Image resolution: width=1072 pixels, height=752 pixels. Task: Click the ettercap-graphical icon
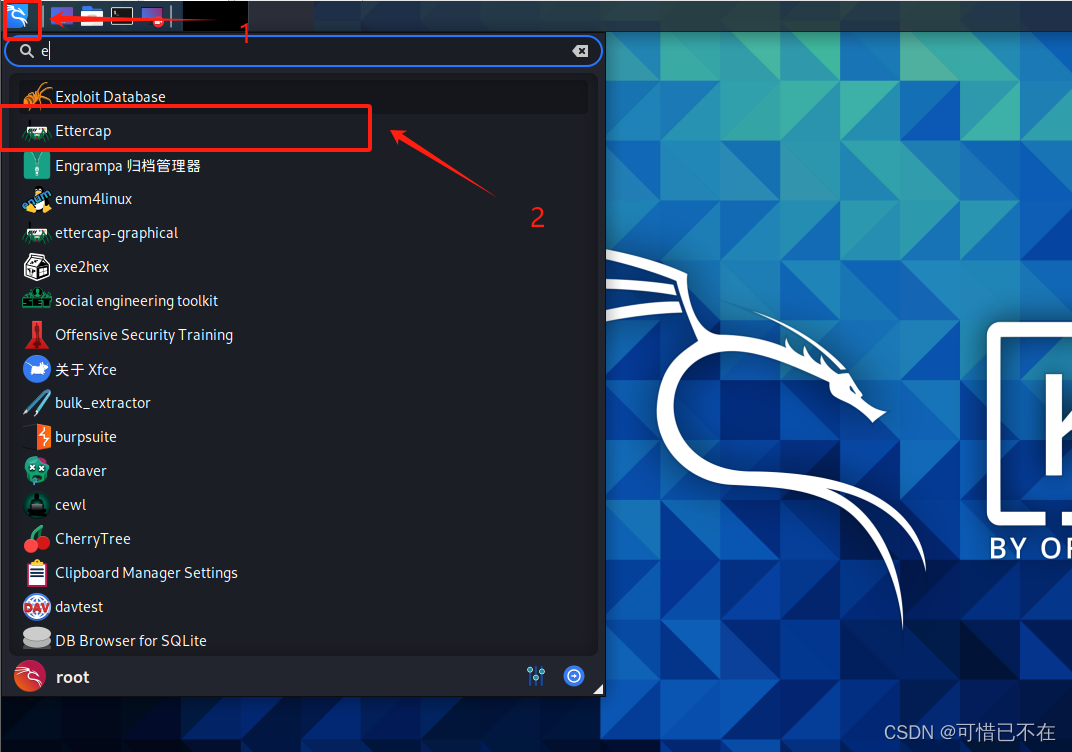point(37,233)
